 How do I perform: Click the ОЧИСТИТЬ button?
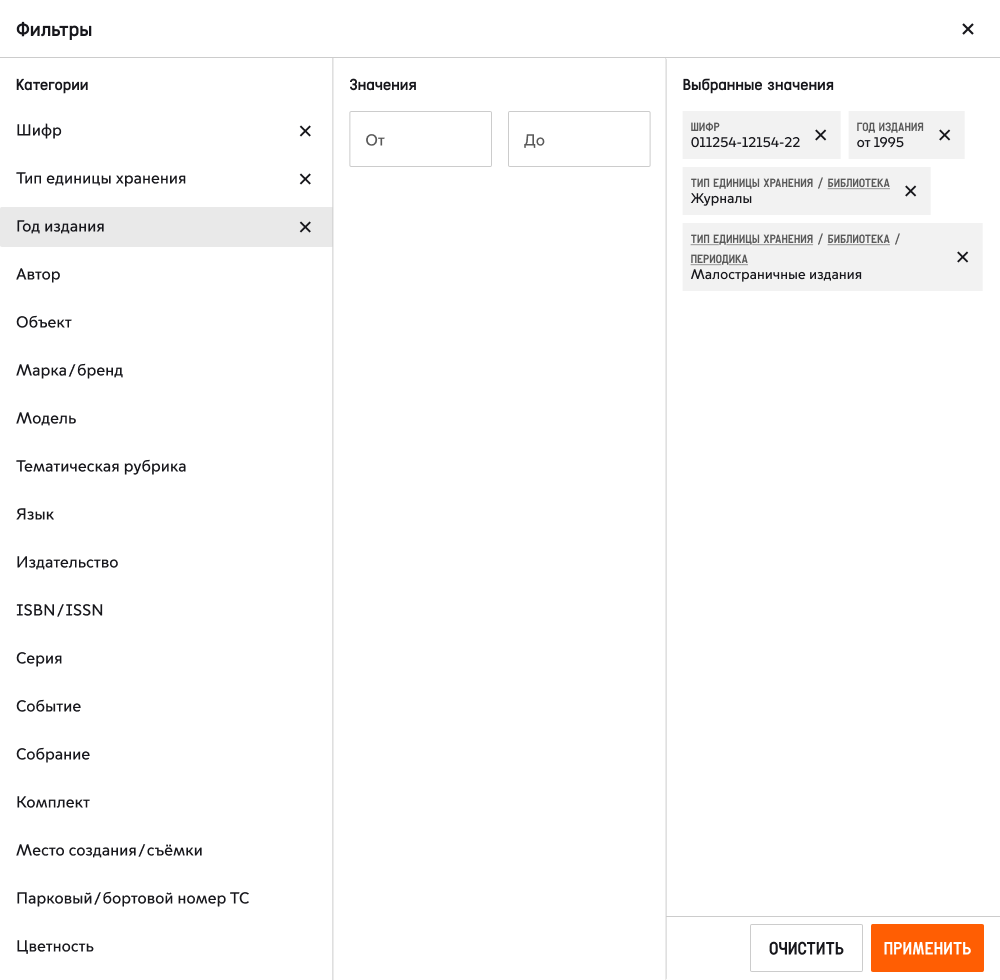pyautogui.click(x=806, y=948)
